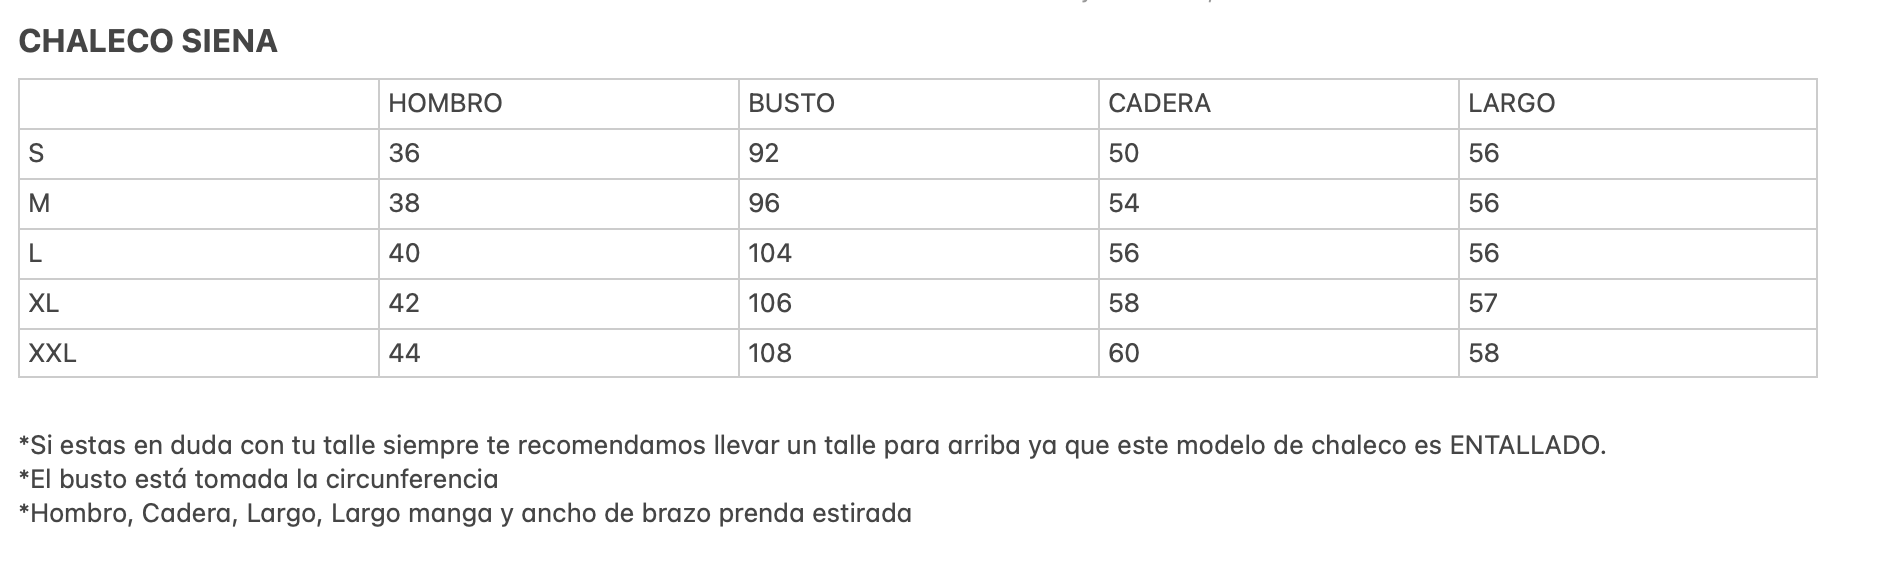The image size is (1878, 566).
Task: Click the hombro value 42 cell
Action: point(559,304)
